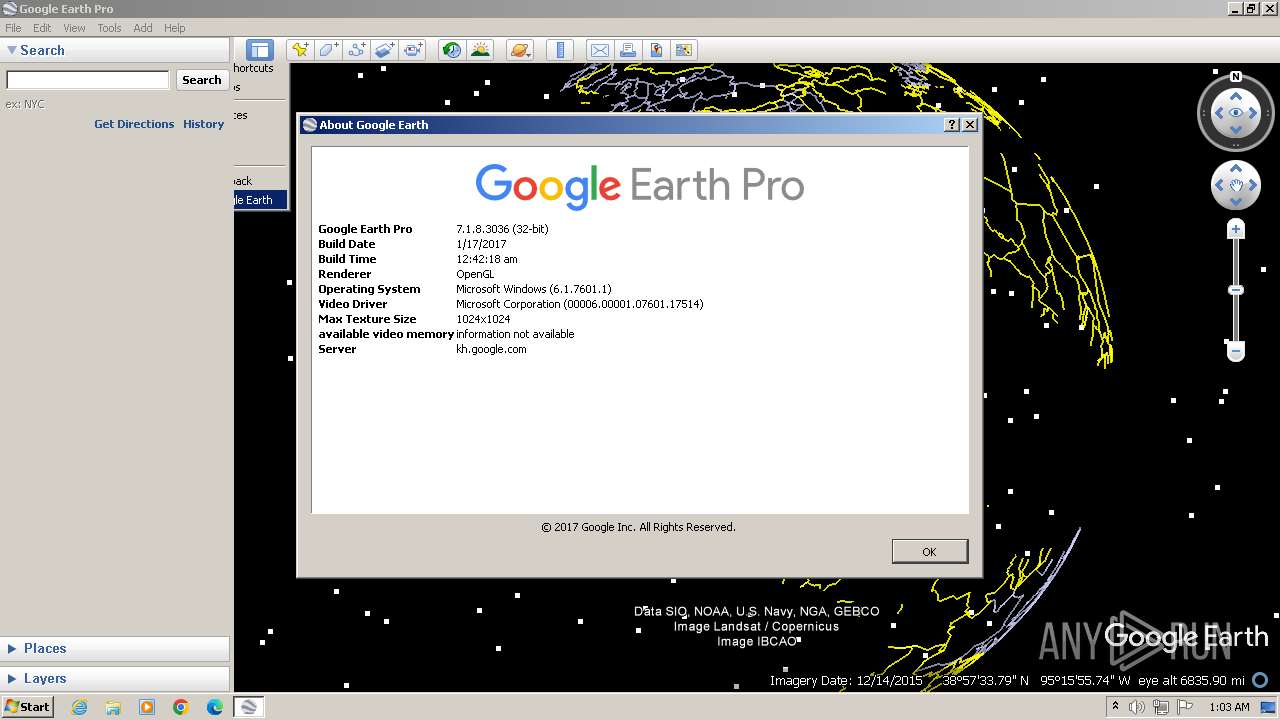Image resolution: width=1280 pixels, height=720 pixels.
Task: Open the planet switcher dropdown icon
Action: pyautogui.click(x=520, y=50)
